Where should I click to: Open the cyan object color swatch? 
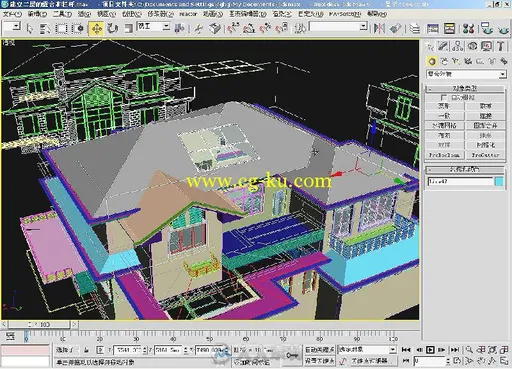click(499, 182)
